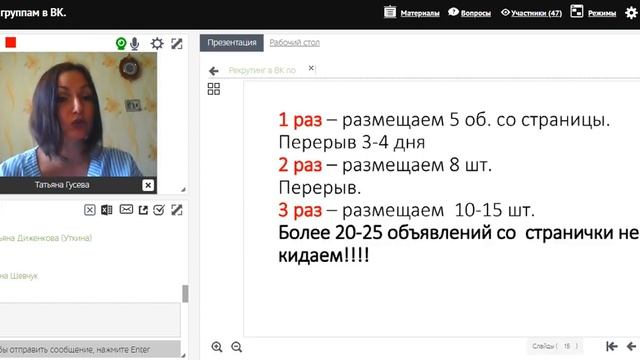Viewport: 640px width, 360px height.
Task: Open Материалы in top bar
Action: (x=420, y=13)
